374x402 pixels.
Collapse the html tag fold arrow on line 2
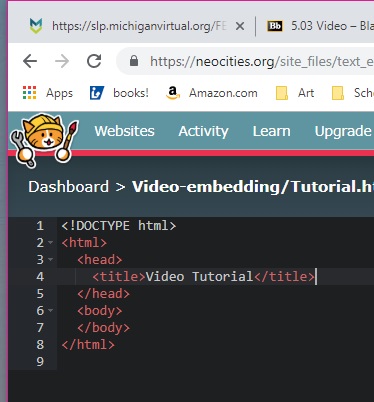point(51,242)
